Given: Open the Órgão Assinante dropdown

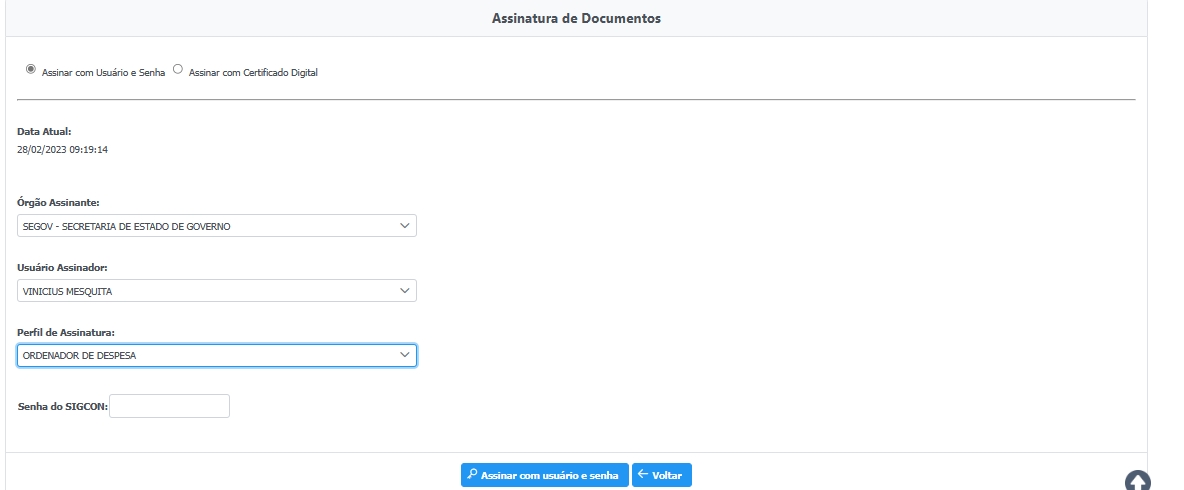Looking at the screenshot, I should pos(216,226).
